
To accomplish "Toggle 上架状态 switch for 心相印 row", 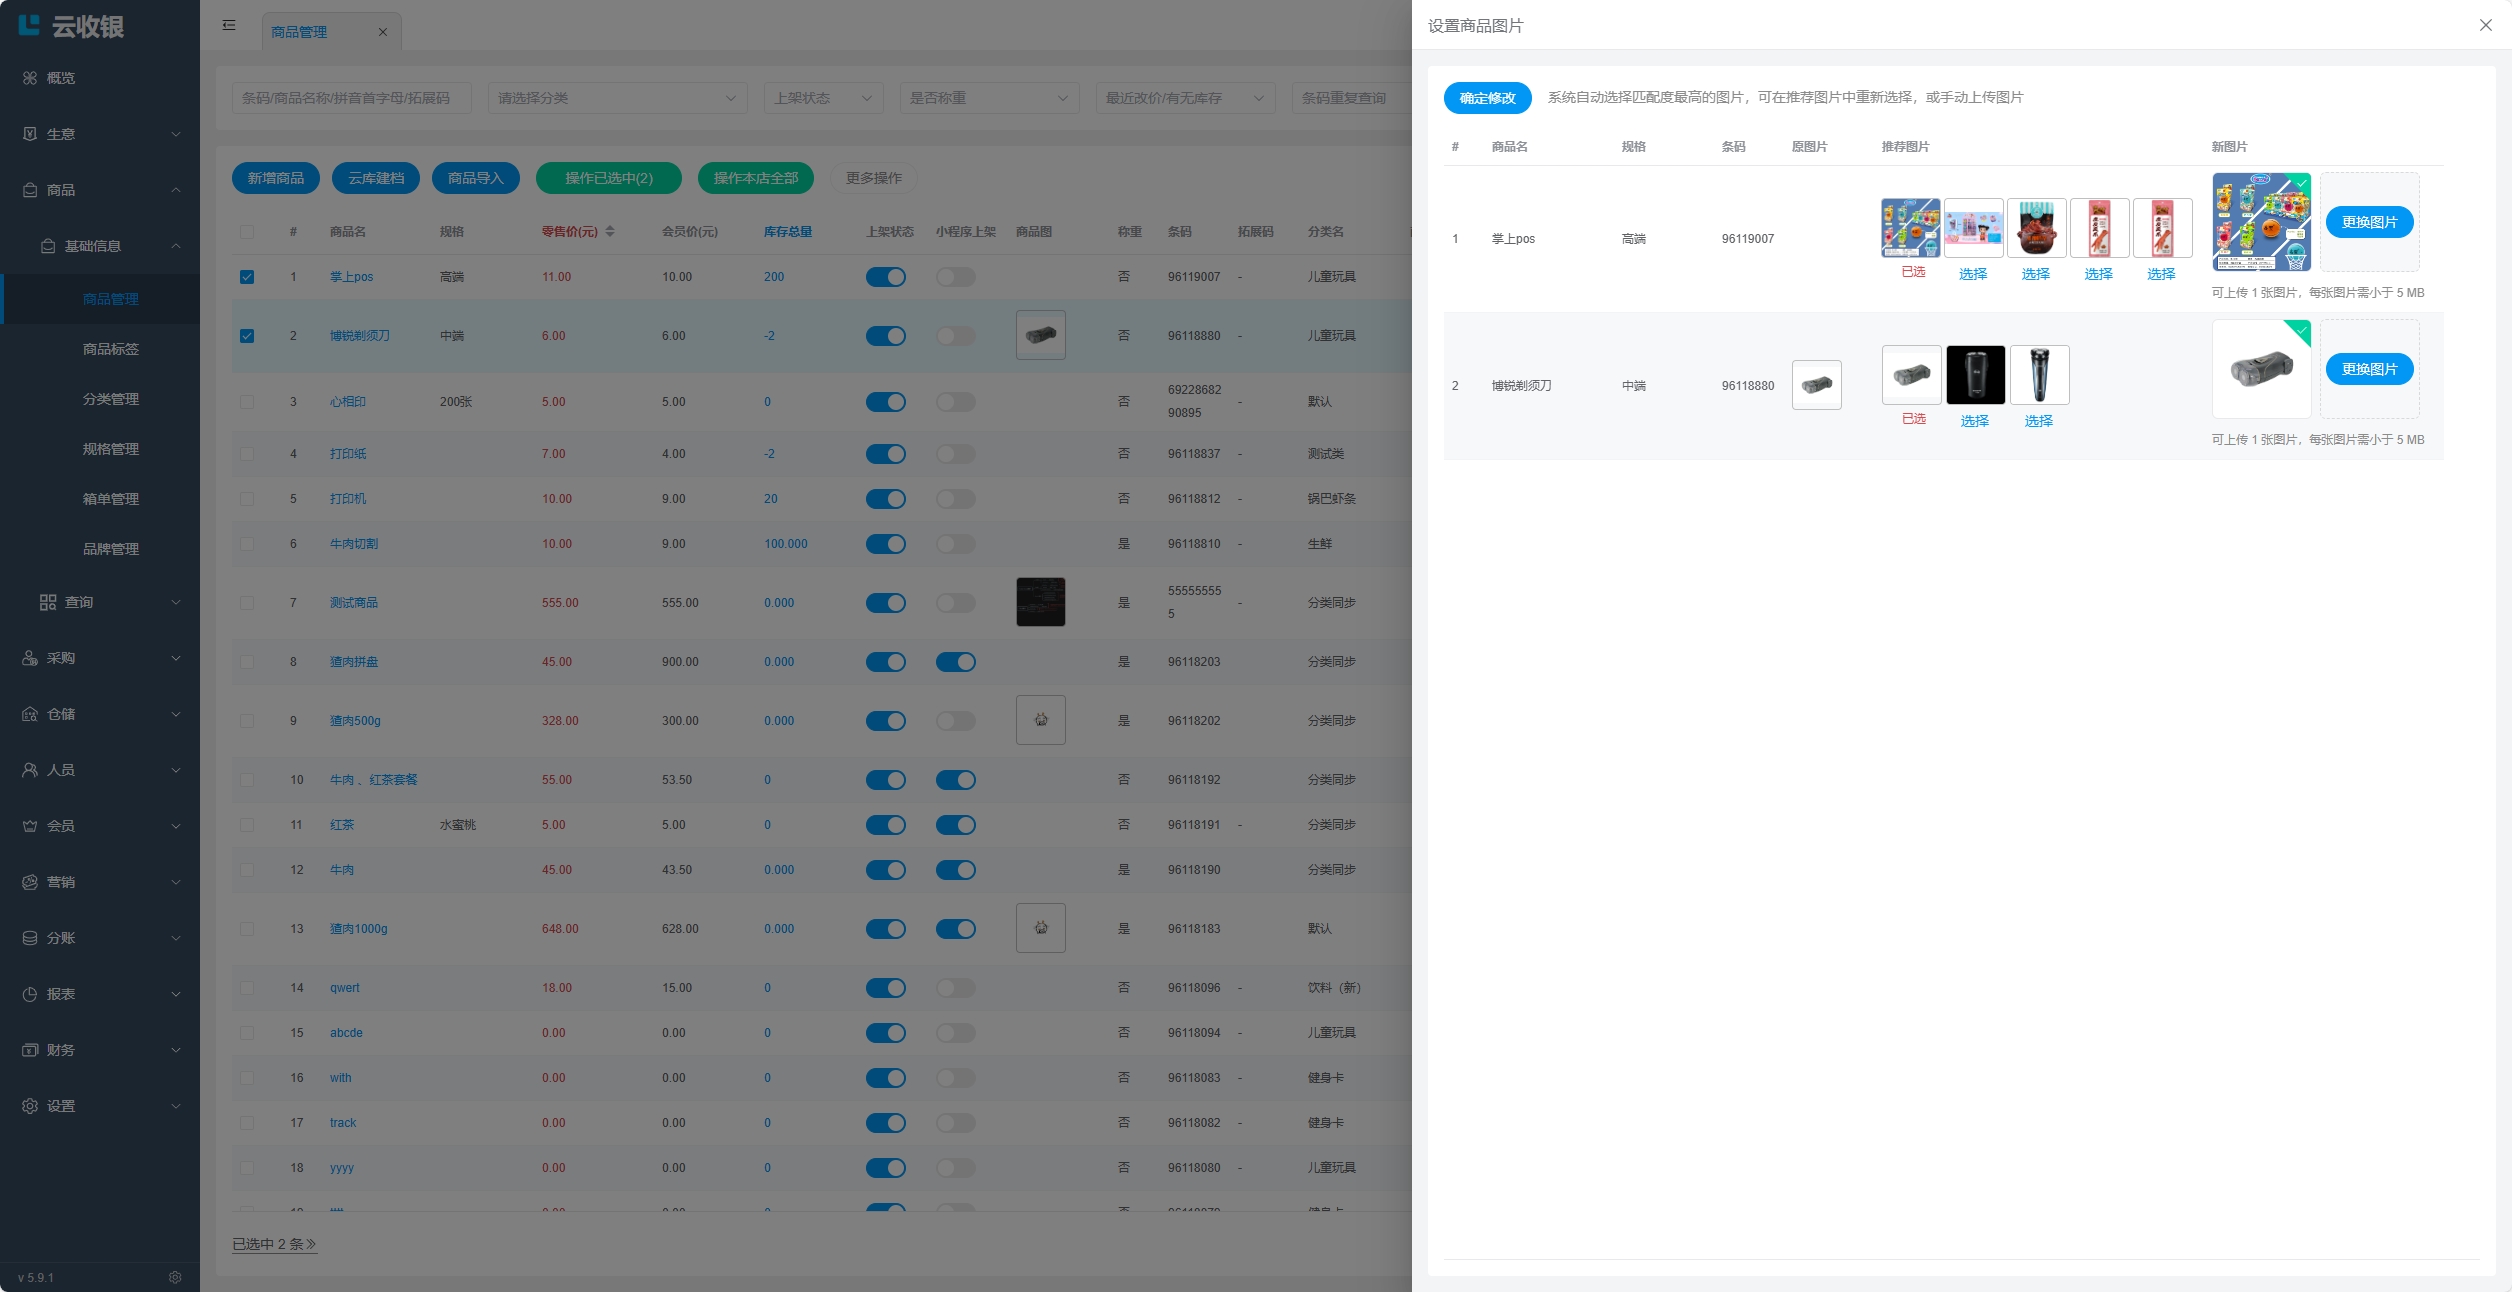I will tap(885, 402).
